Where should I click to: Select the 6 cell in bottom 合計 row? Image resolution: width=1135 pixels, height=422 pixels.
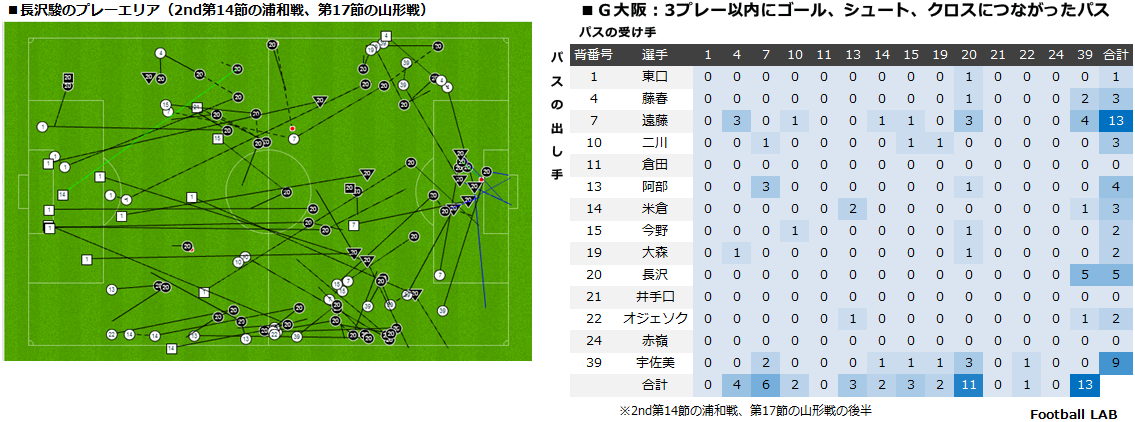766,384
